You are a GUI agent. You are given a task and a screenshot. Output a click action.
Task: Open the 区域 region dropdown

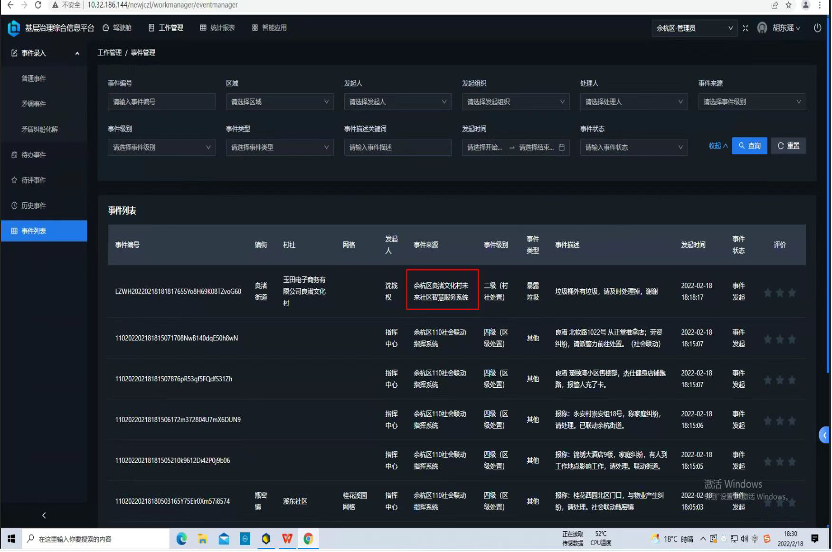[x=279, y=102]
